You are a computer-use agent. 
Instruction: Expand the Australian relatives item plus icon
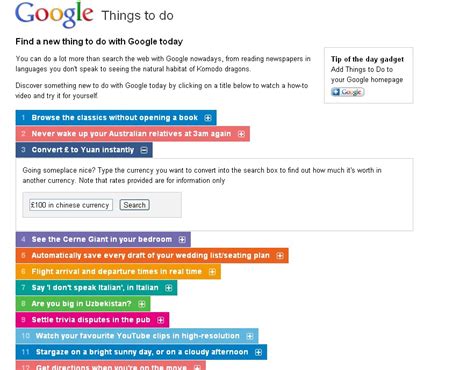tap(241, 134)
